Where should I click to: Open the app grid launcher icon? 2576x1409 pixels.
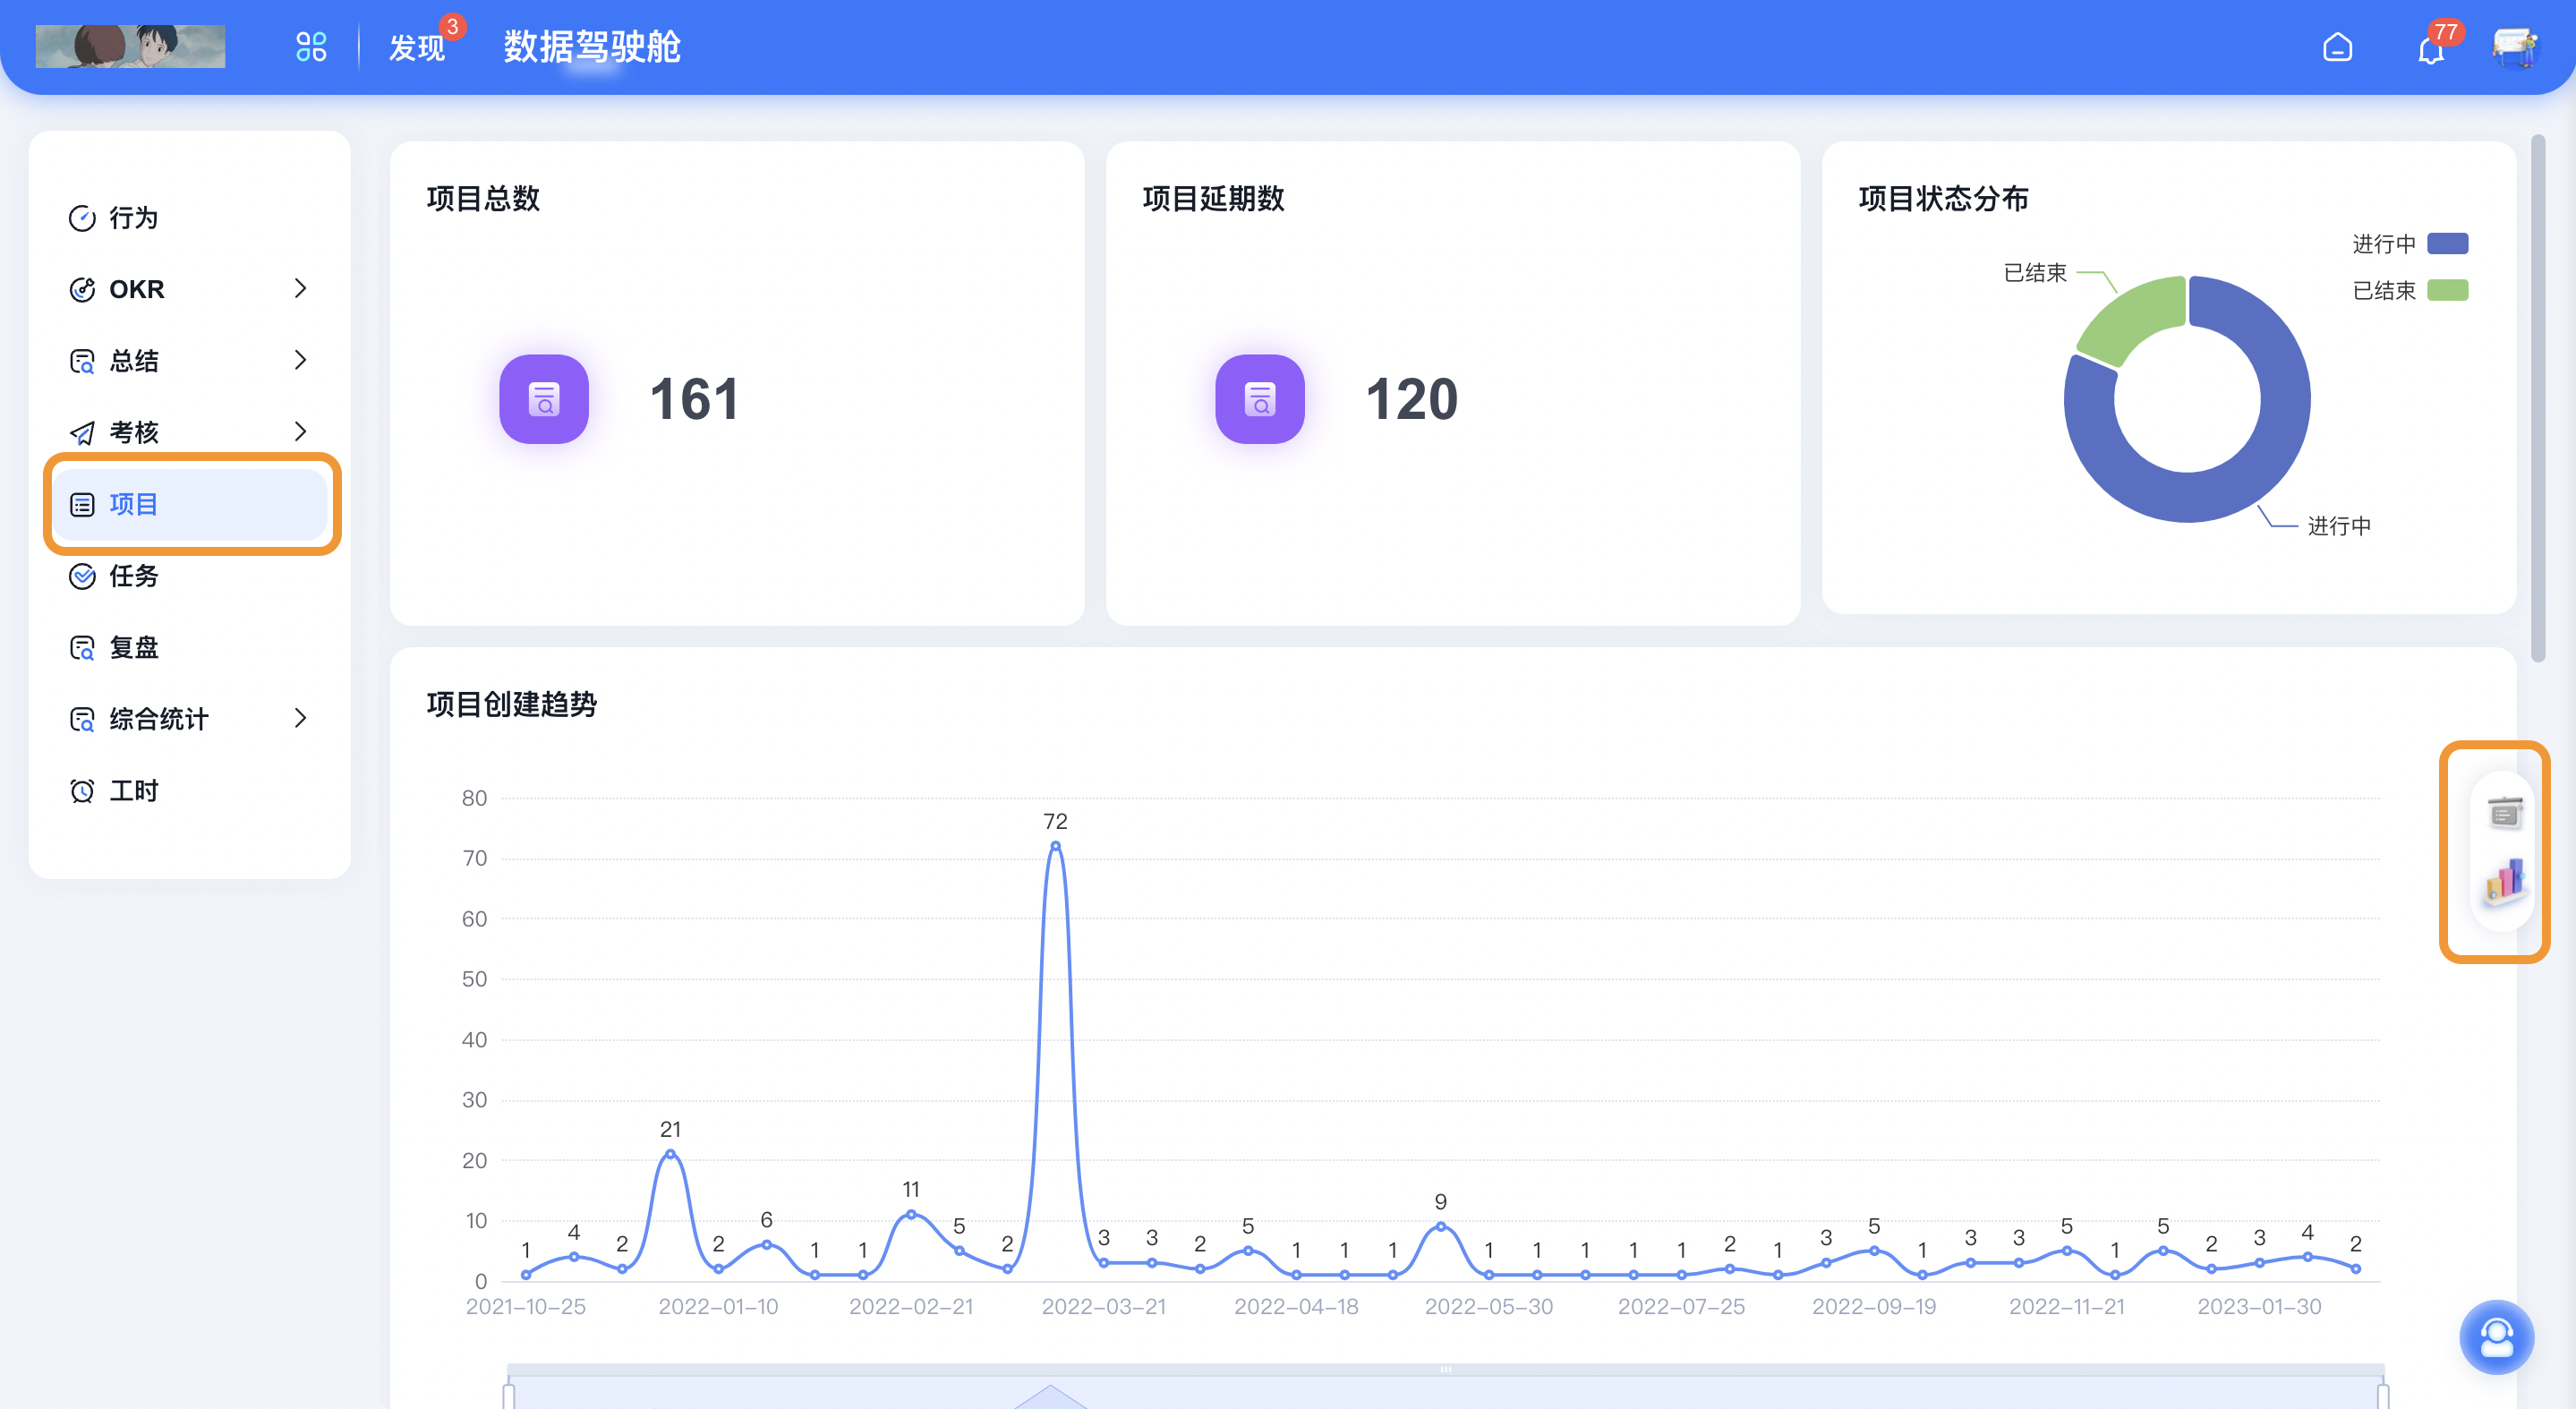[311, 46]
